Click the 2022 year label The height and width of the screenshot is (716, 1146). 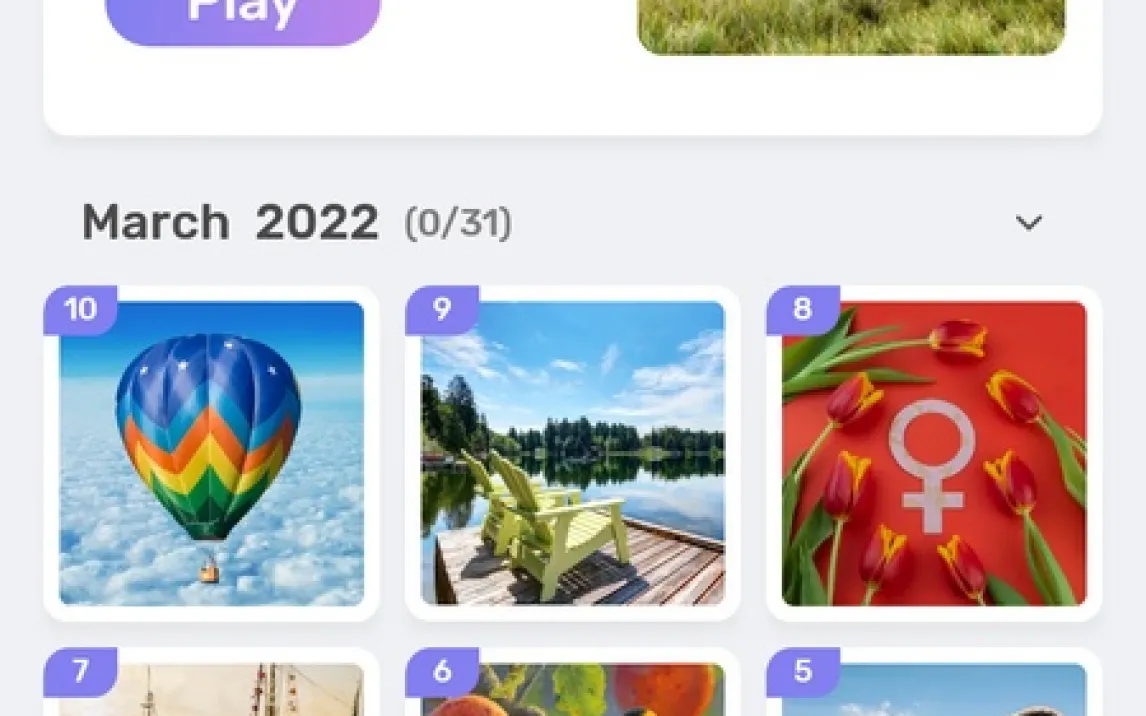point(316,222)
